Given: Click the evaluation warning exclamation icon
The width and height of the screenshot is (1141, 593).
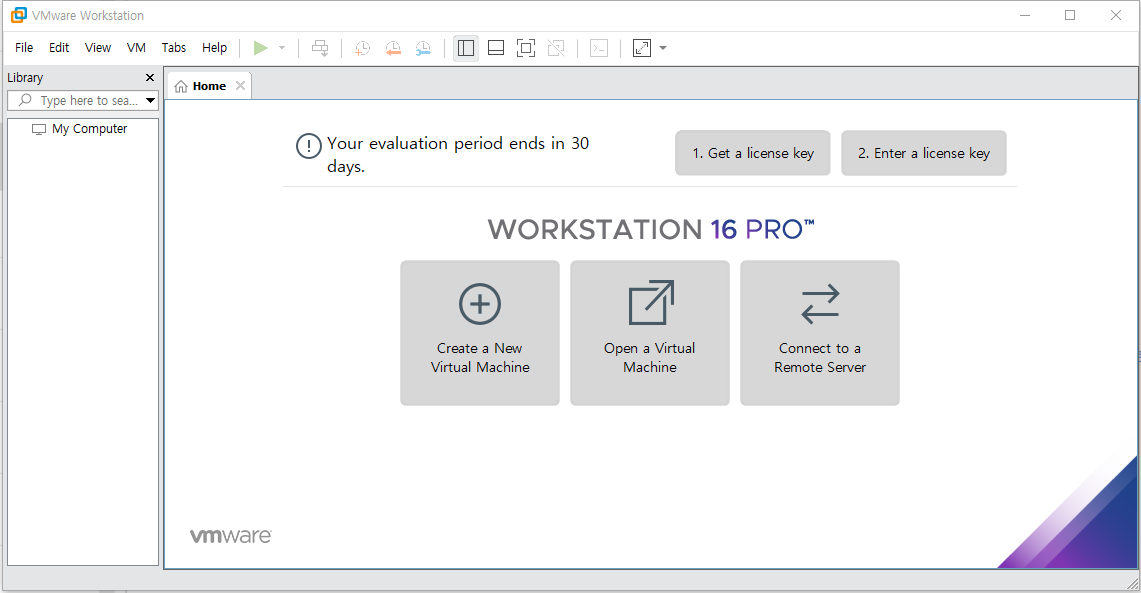Looking at the screenshot, I should pos(309,146).
